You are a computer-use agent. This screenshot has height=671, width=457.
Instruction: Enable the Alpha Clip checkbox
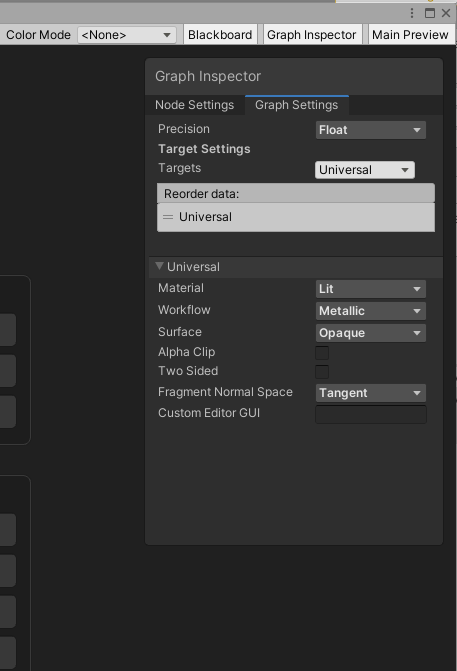click(322, 353)
